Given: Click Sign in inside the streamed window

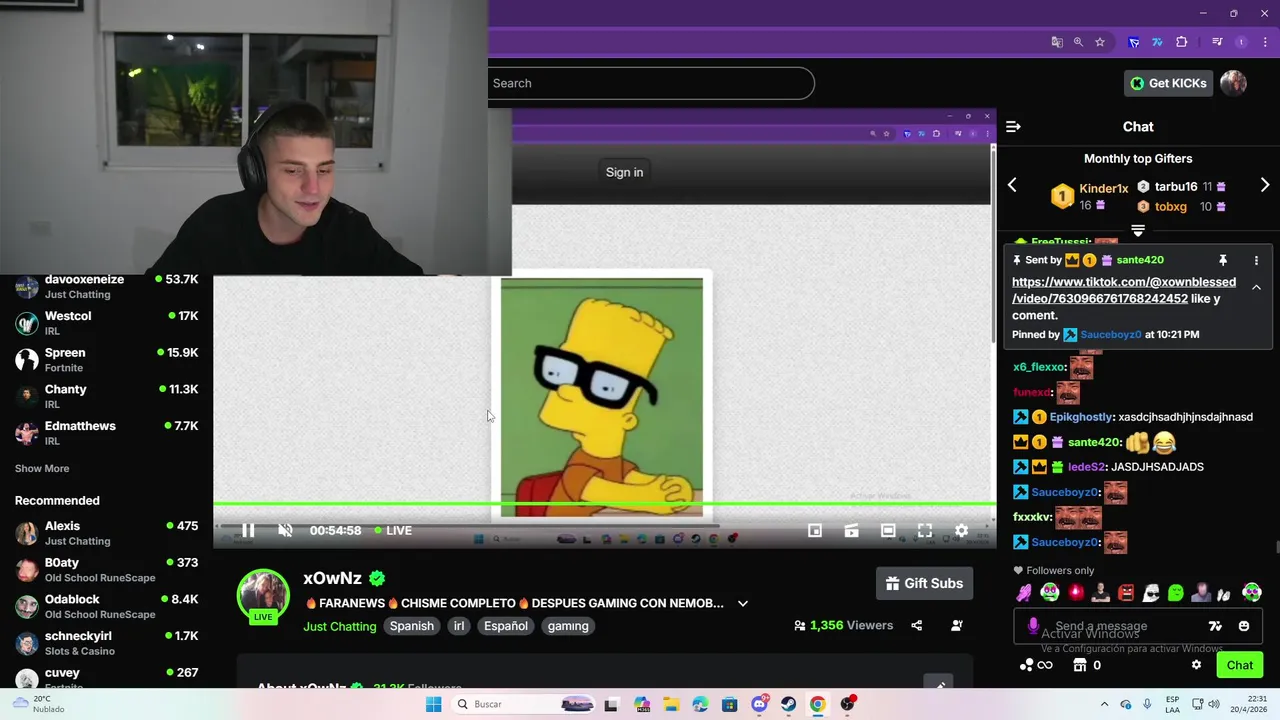Looking at the screenshot, I should [x=624, y=172].
